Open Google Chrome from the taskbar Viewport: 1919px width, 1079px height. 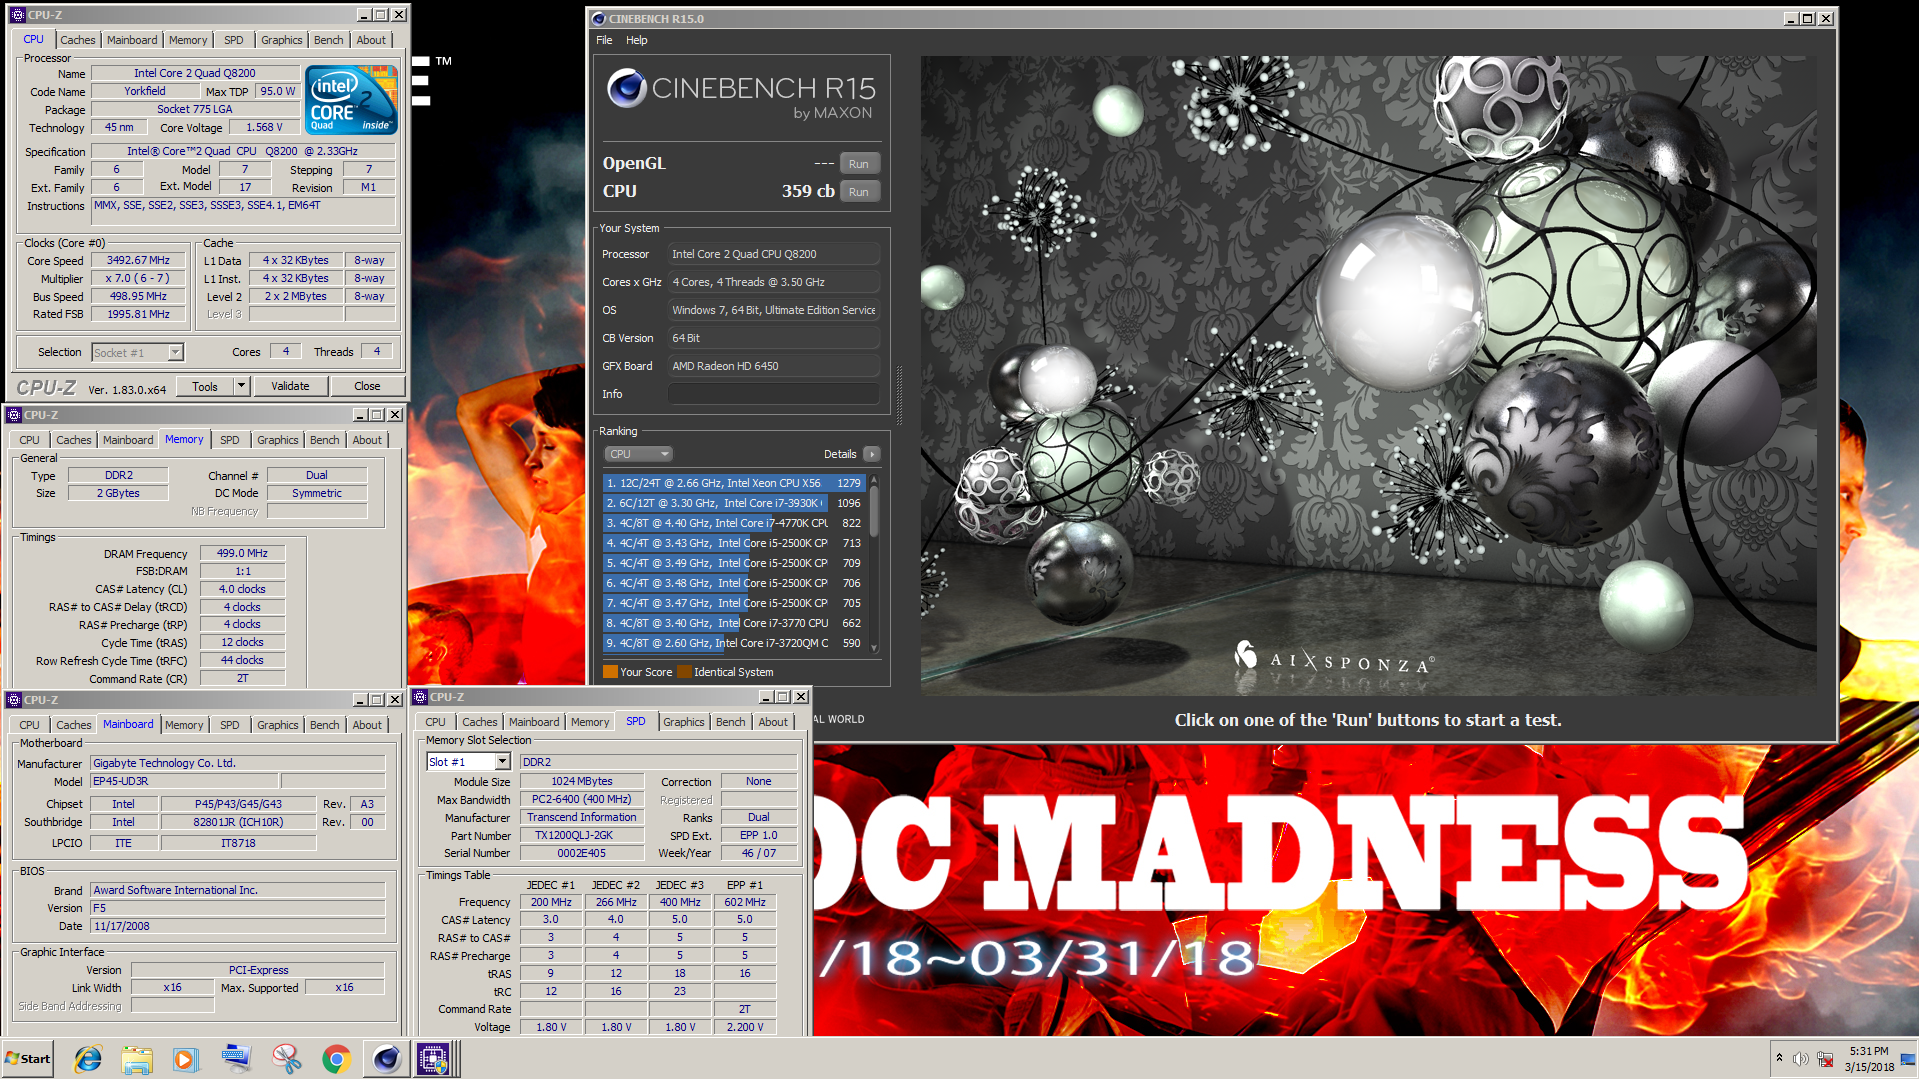point(336,1059)
